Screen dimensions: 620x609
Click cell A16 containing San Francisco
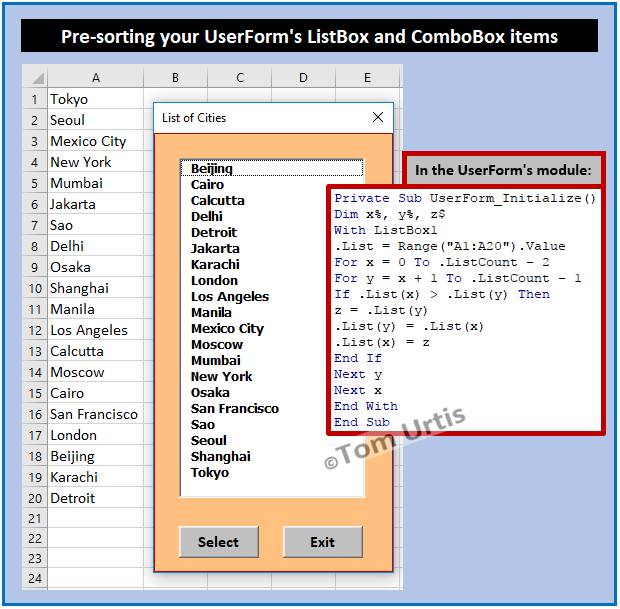95,414
